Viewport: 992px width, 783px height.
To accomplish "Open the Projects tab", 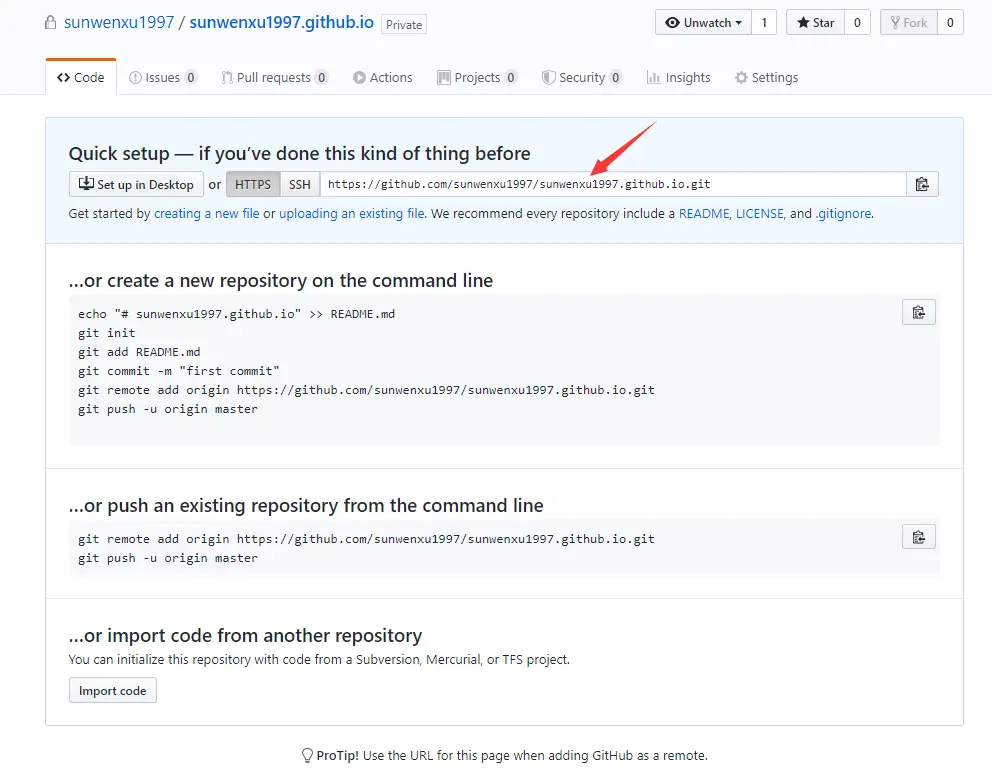I will pyautogui.click(x=478, y=77).
